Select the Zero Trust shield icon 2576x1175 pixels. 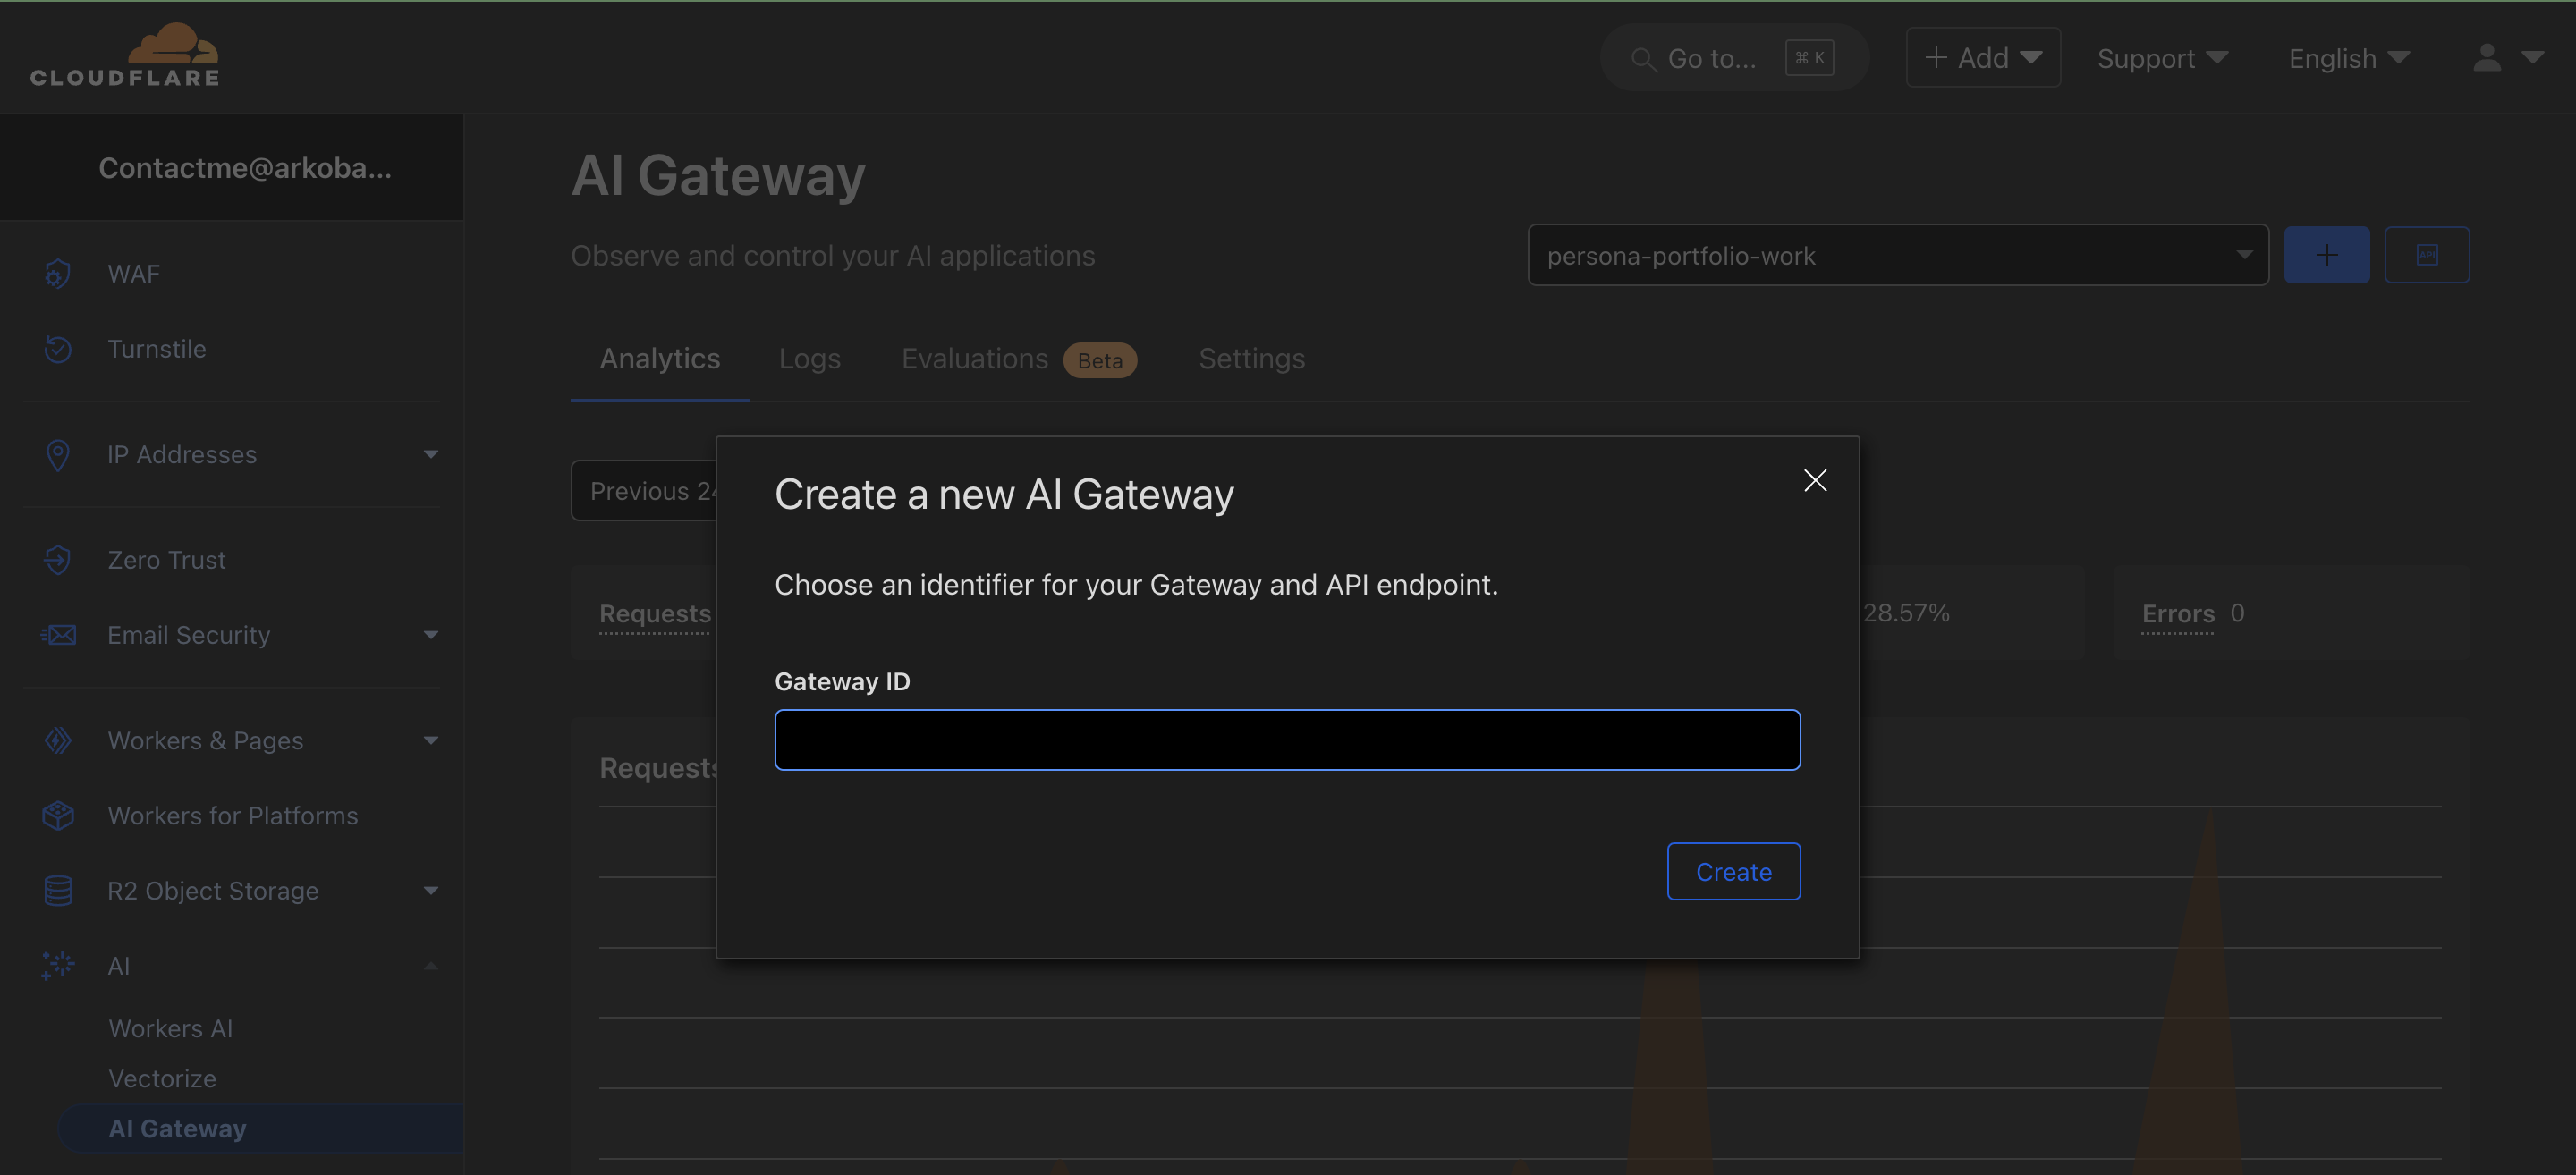(57, 559)
